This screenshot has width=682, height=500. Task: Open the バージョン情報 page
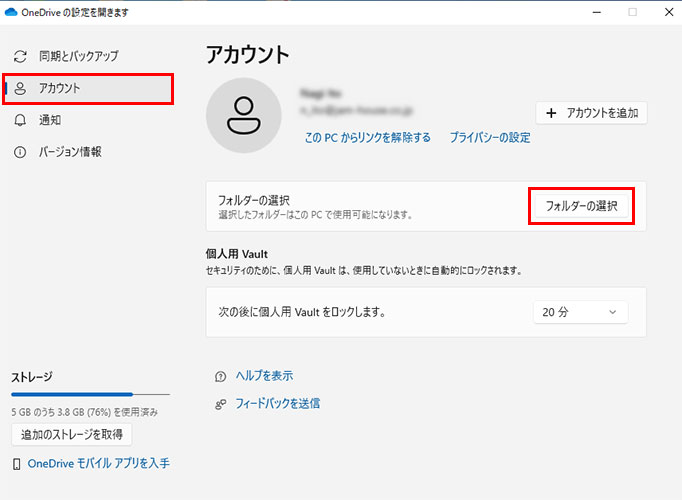click(70, 152)
